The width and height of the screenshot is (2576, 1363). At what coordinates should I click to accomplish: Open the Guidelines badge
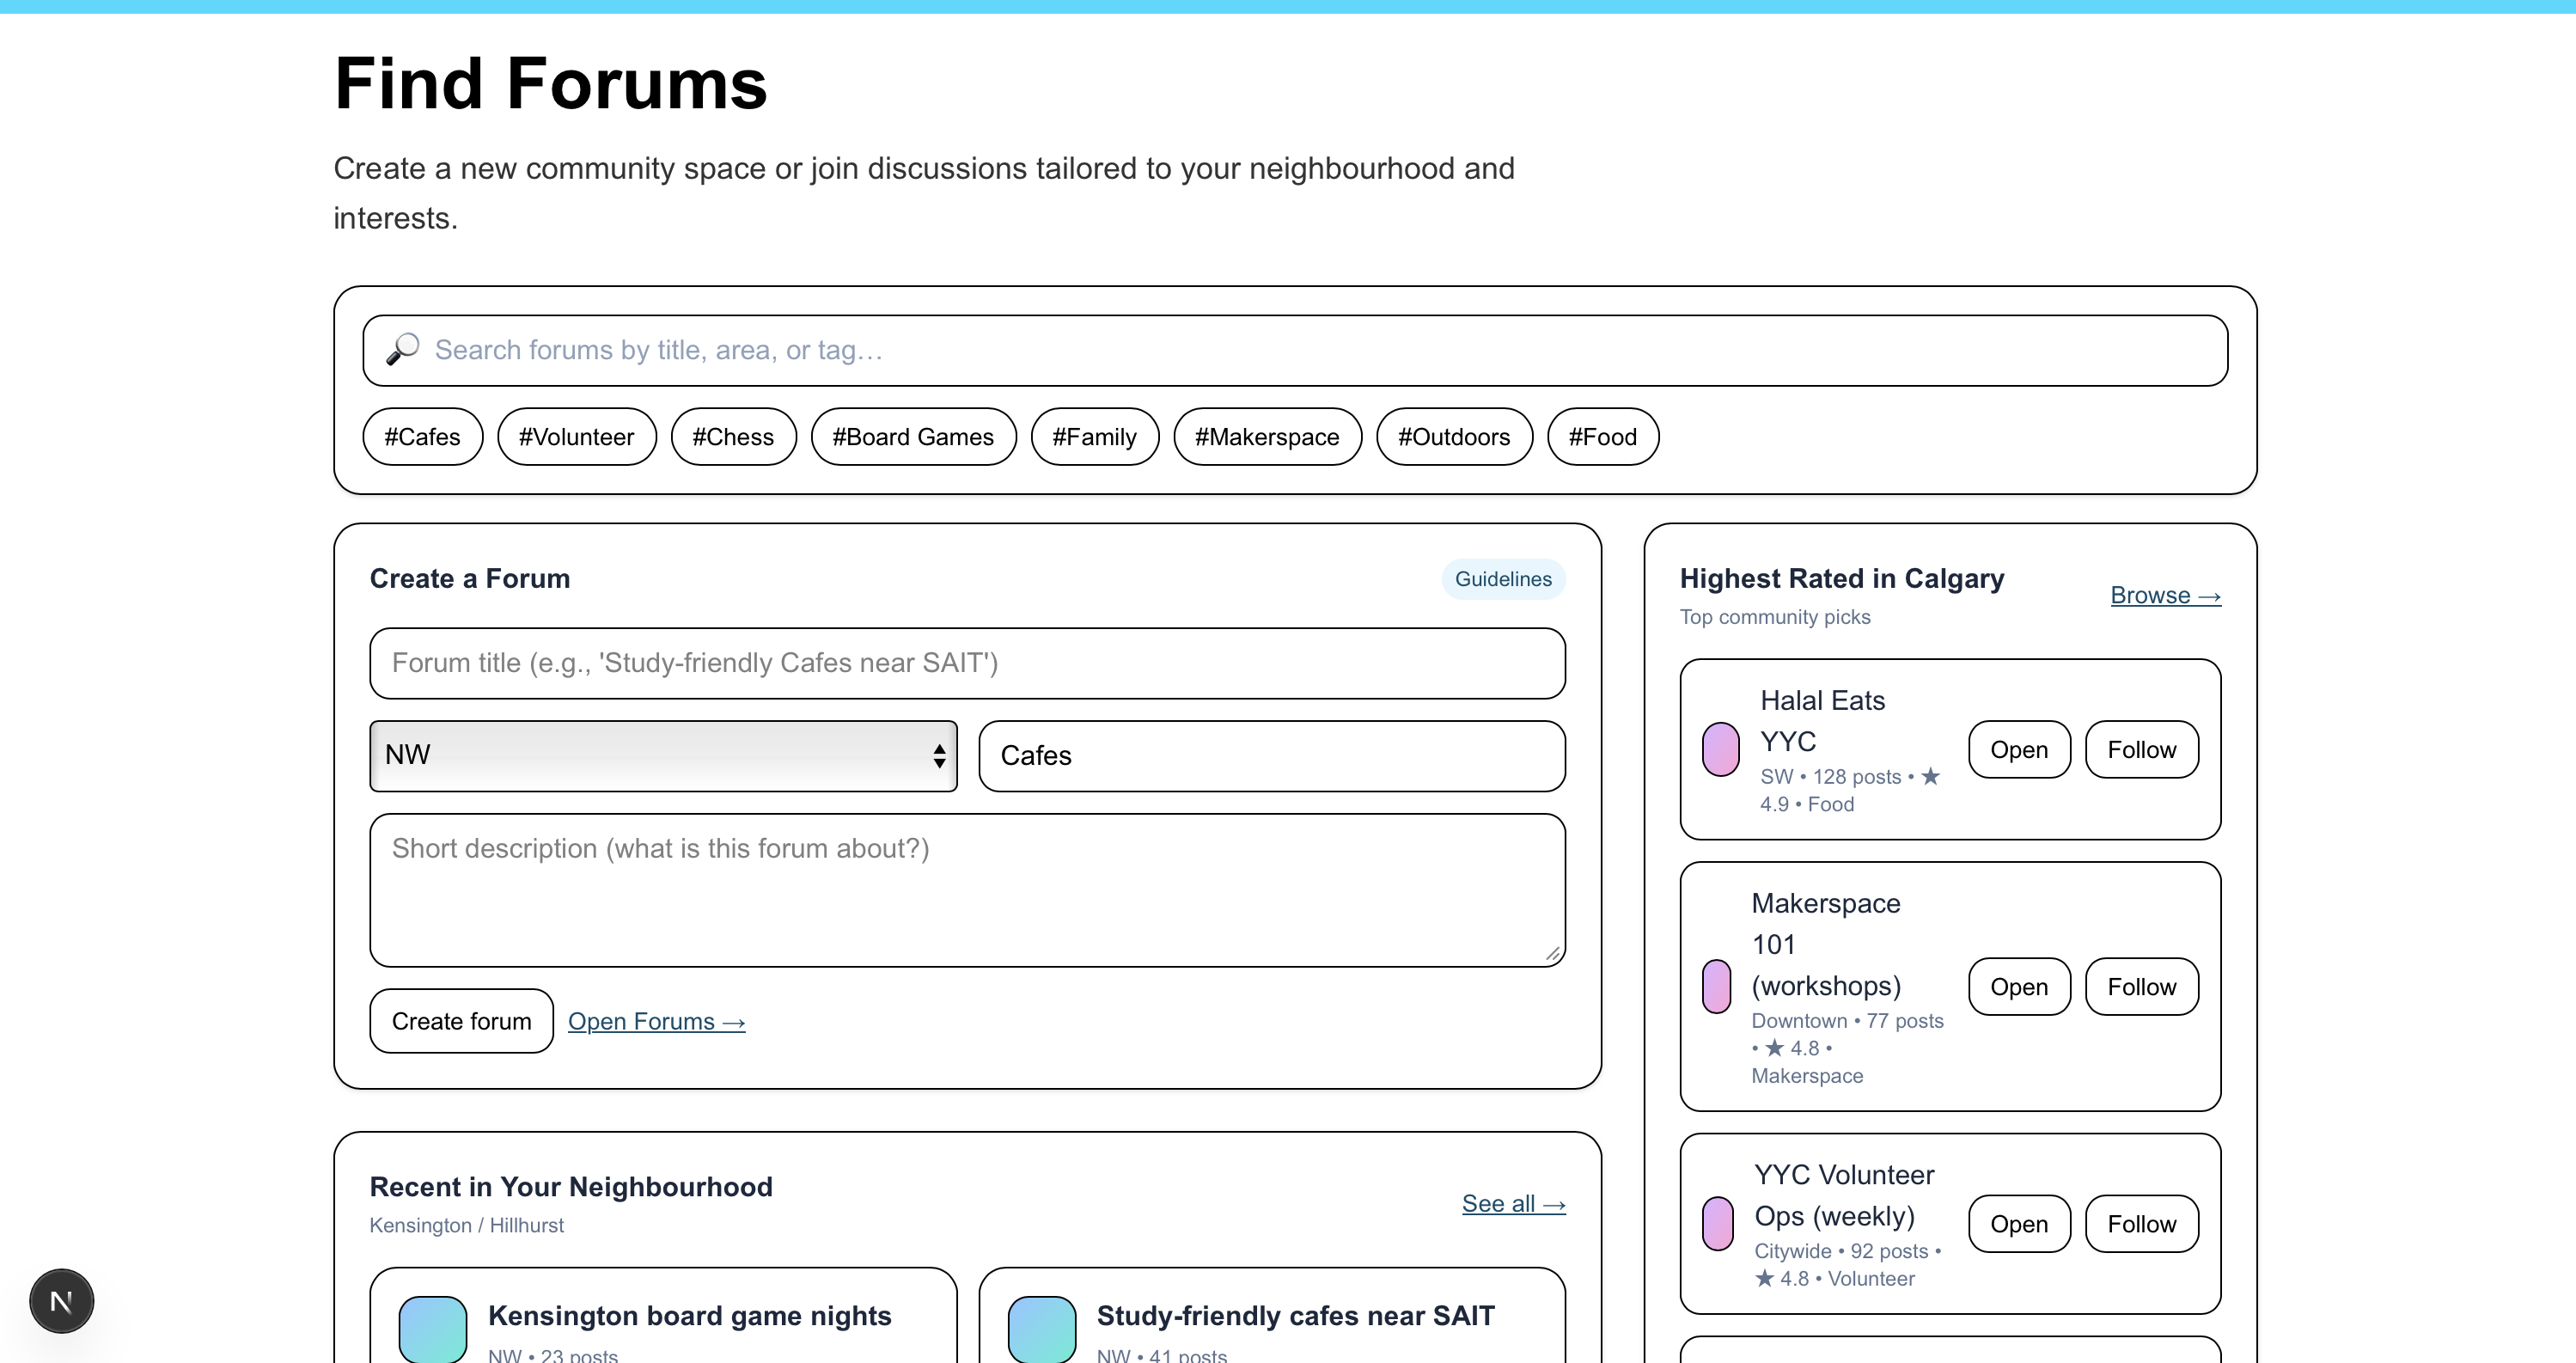click(1502, 579)
